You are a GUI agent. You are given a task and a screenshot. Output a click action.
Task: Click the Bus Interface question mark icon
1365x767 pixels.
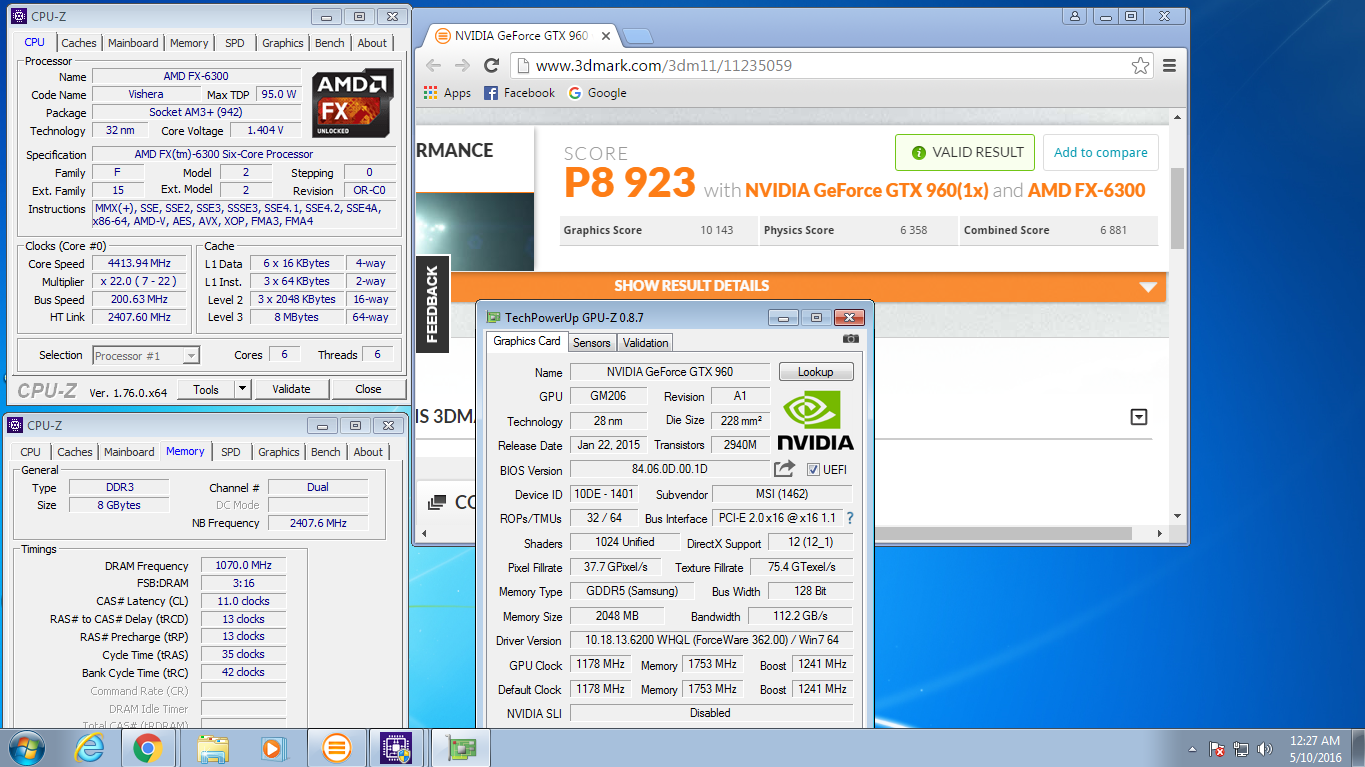coord(850,518)
